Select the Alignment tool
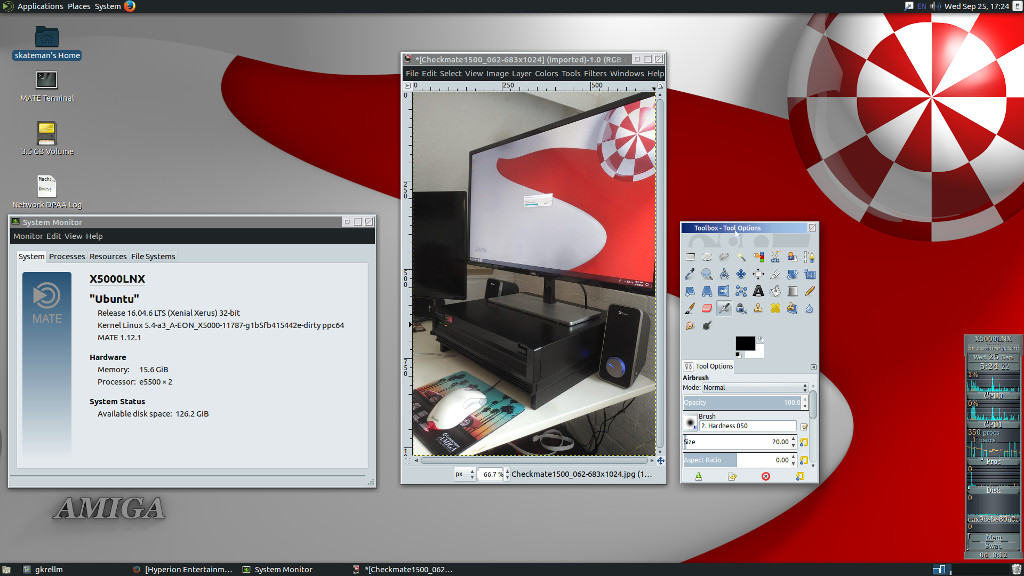Viewport: 1024px width, 576px height. pyautogui.click(x=758, y=274)
